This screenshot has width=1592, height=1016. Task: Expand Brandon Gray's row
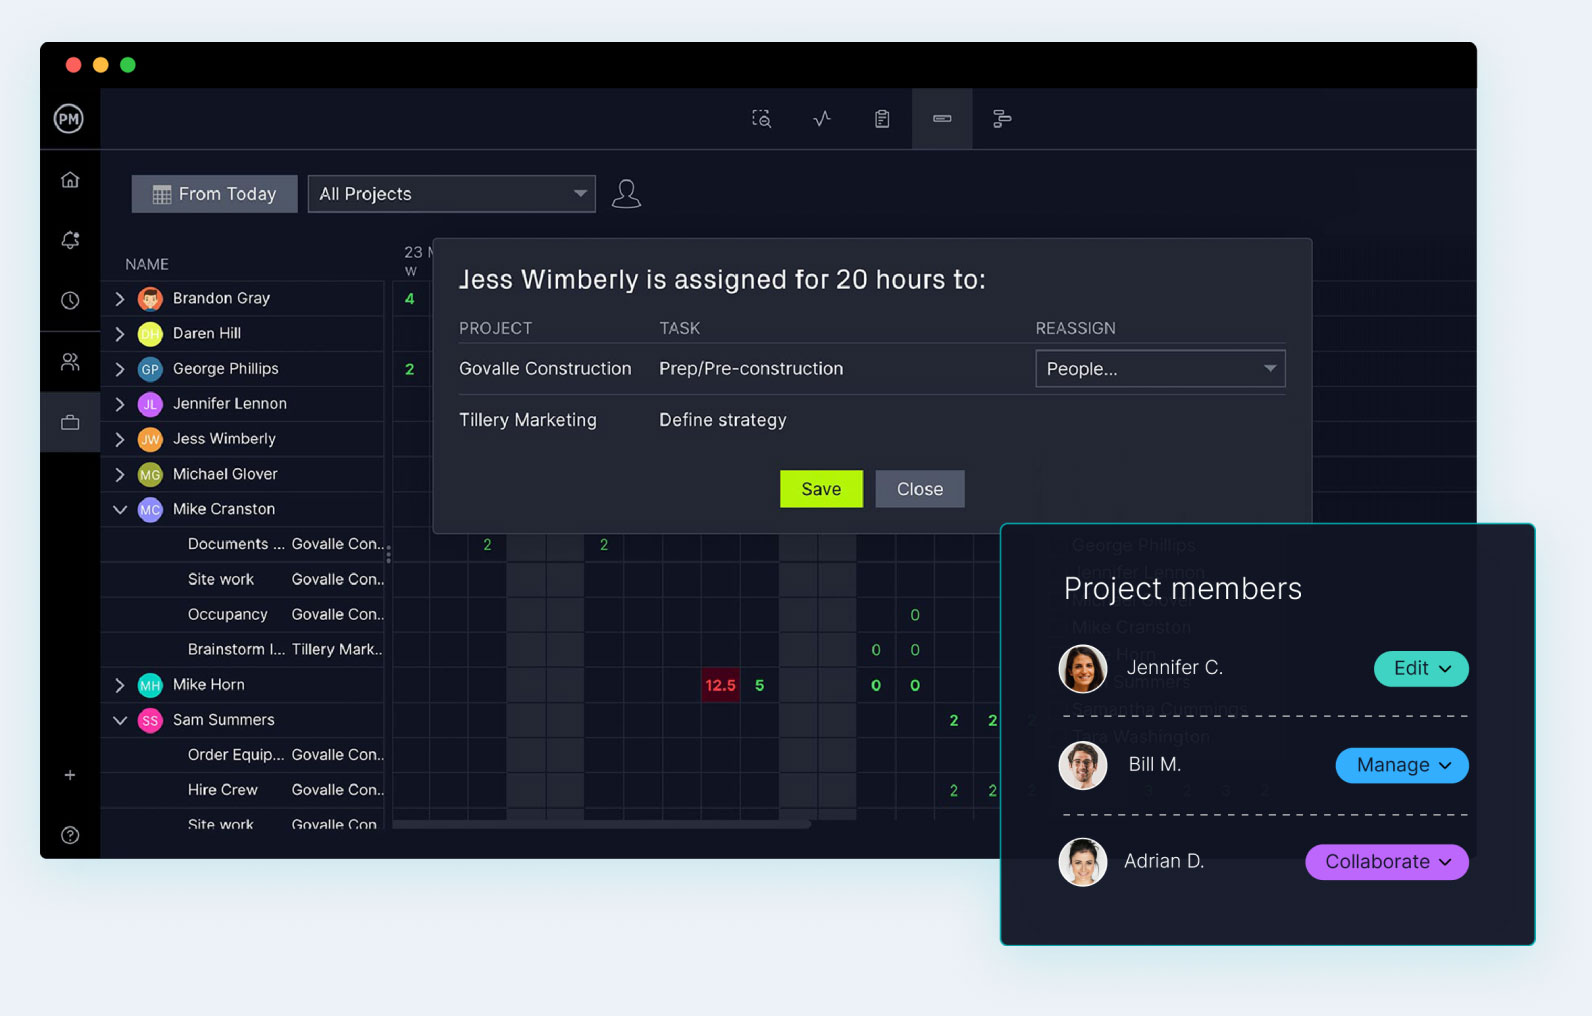pyautogui.click(x=120, y=299)
